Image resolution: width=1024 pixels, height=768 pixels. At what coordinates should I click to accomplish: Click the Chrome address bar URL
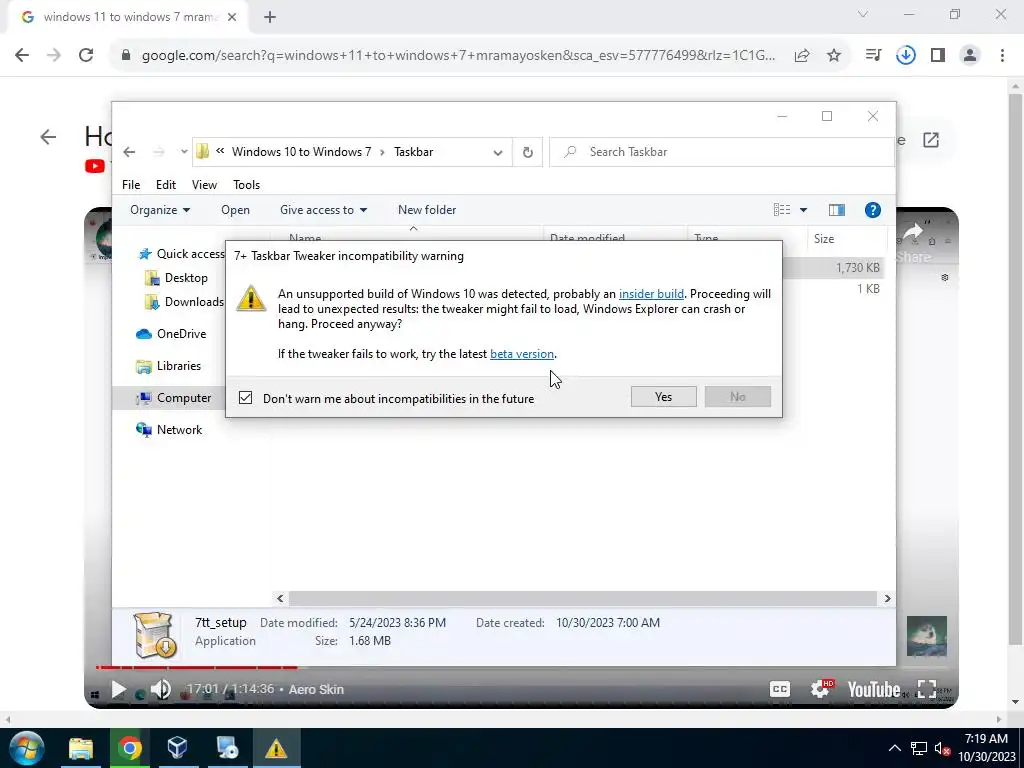(x=458, y=56)
